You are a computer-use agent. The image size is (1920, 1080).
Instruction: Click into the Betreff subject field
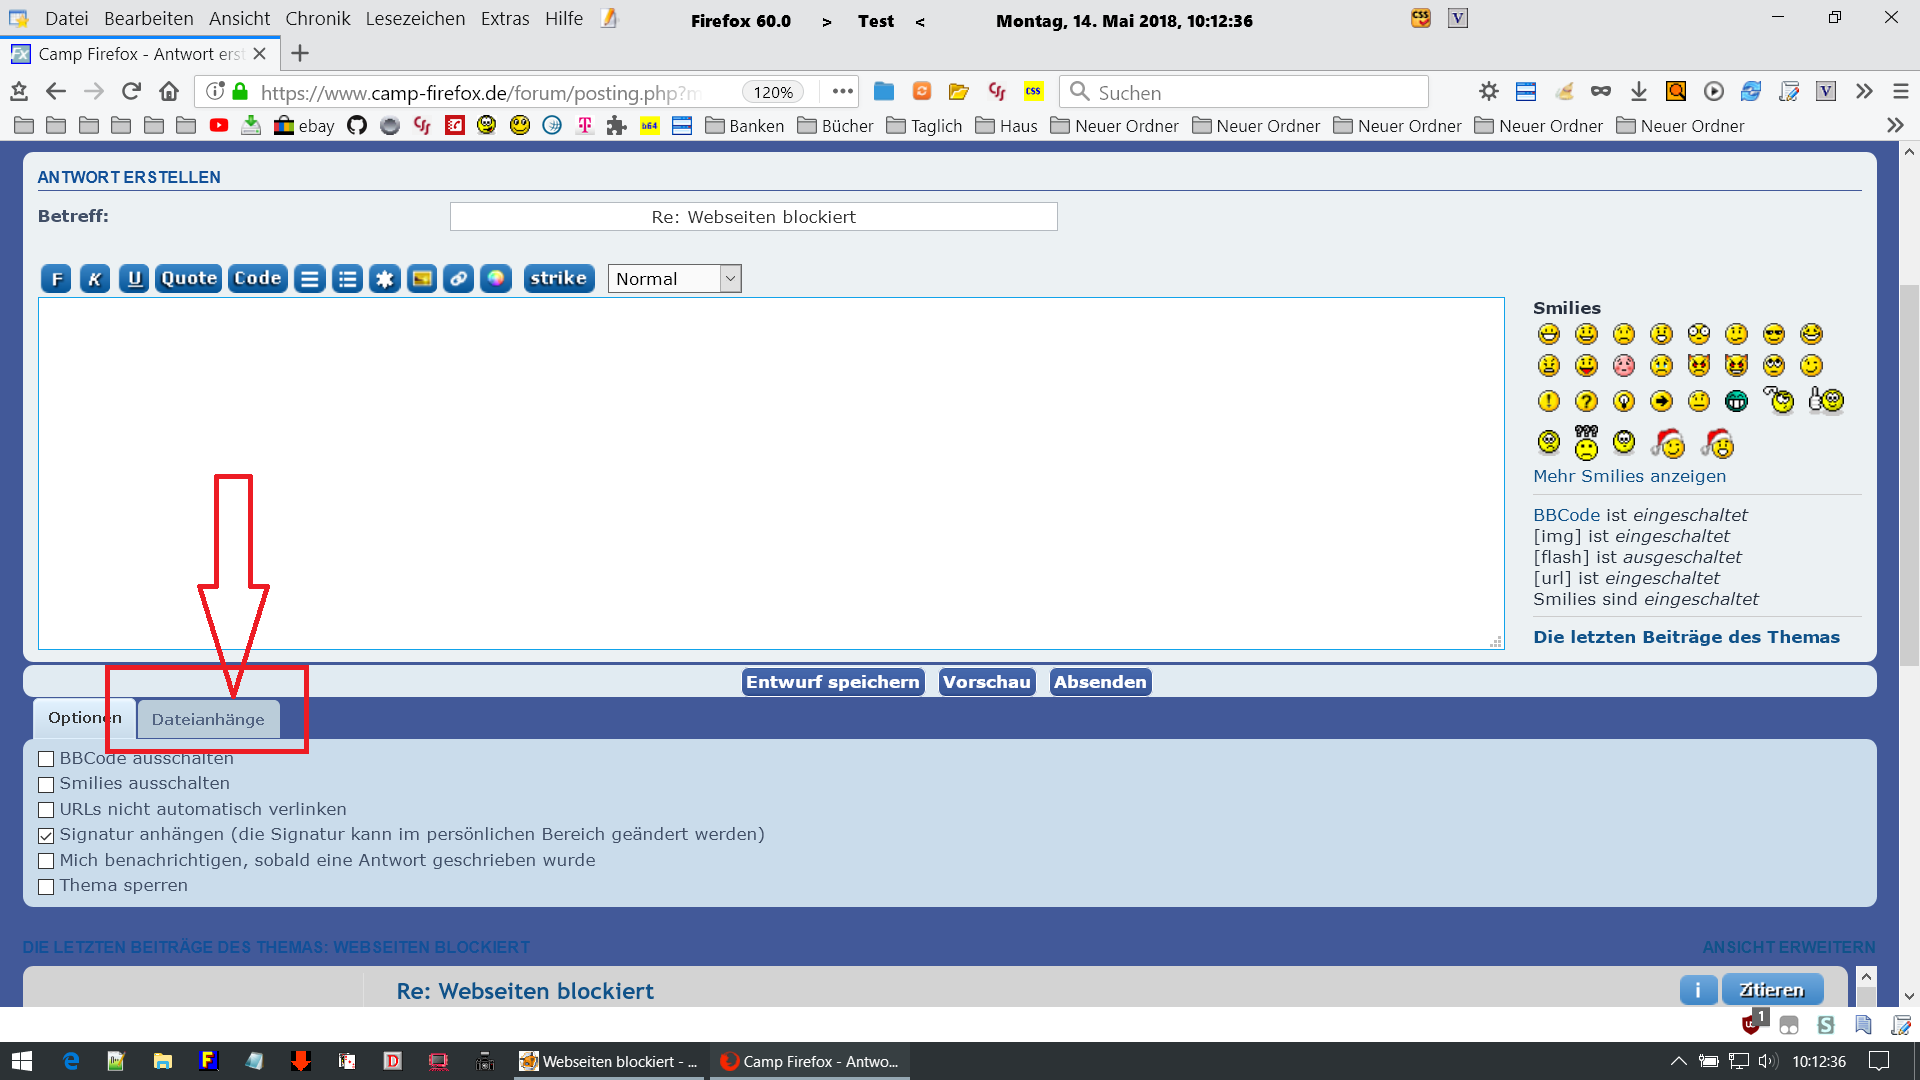(x=753, y=217)
